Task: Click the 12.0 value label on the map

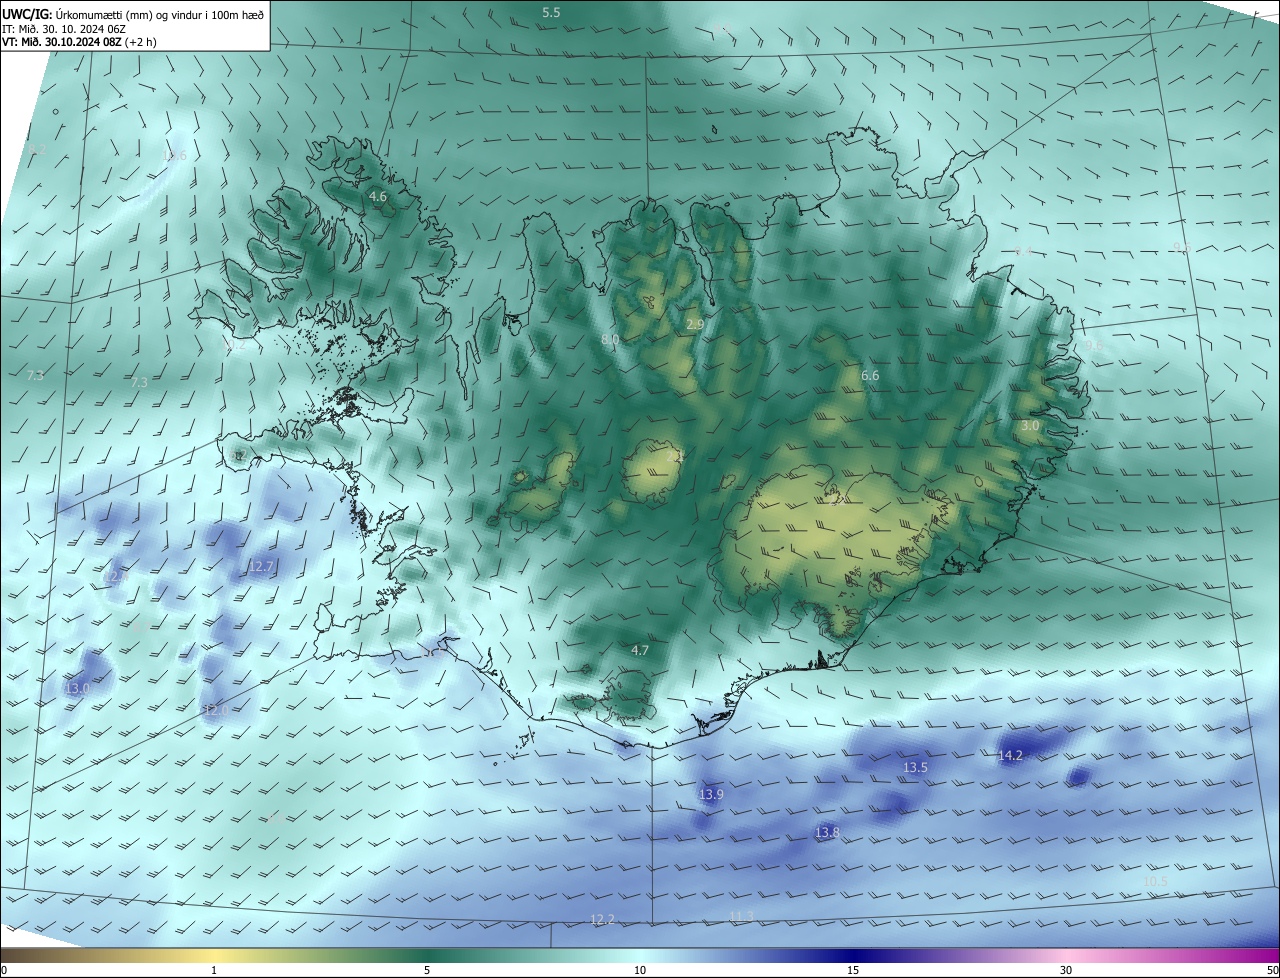Action: [215, 710]
